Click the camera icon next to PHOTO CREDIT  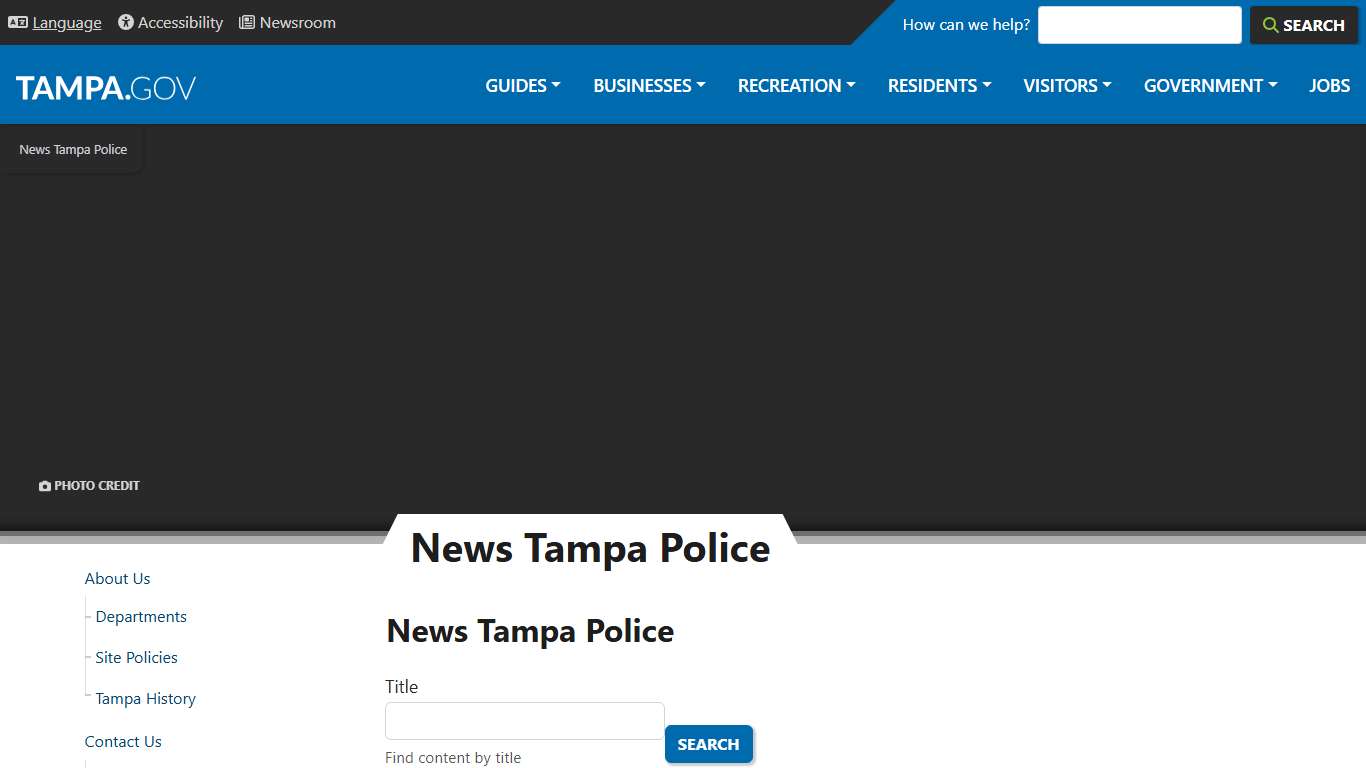44,485
